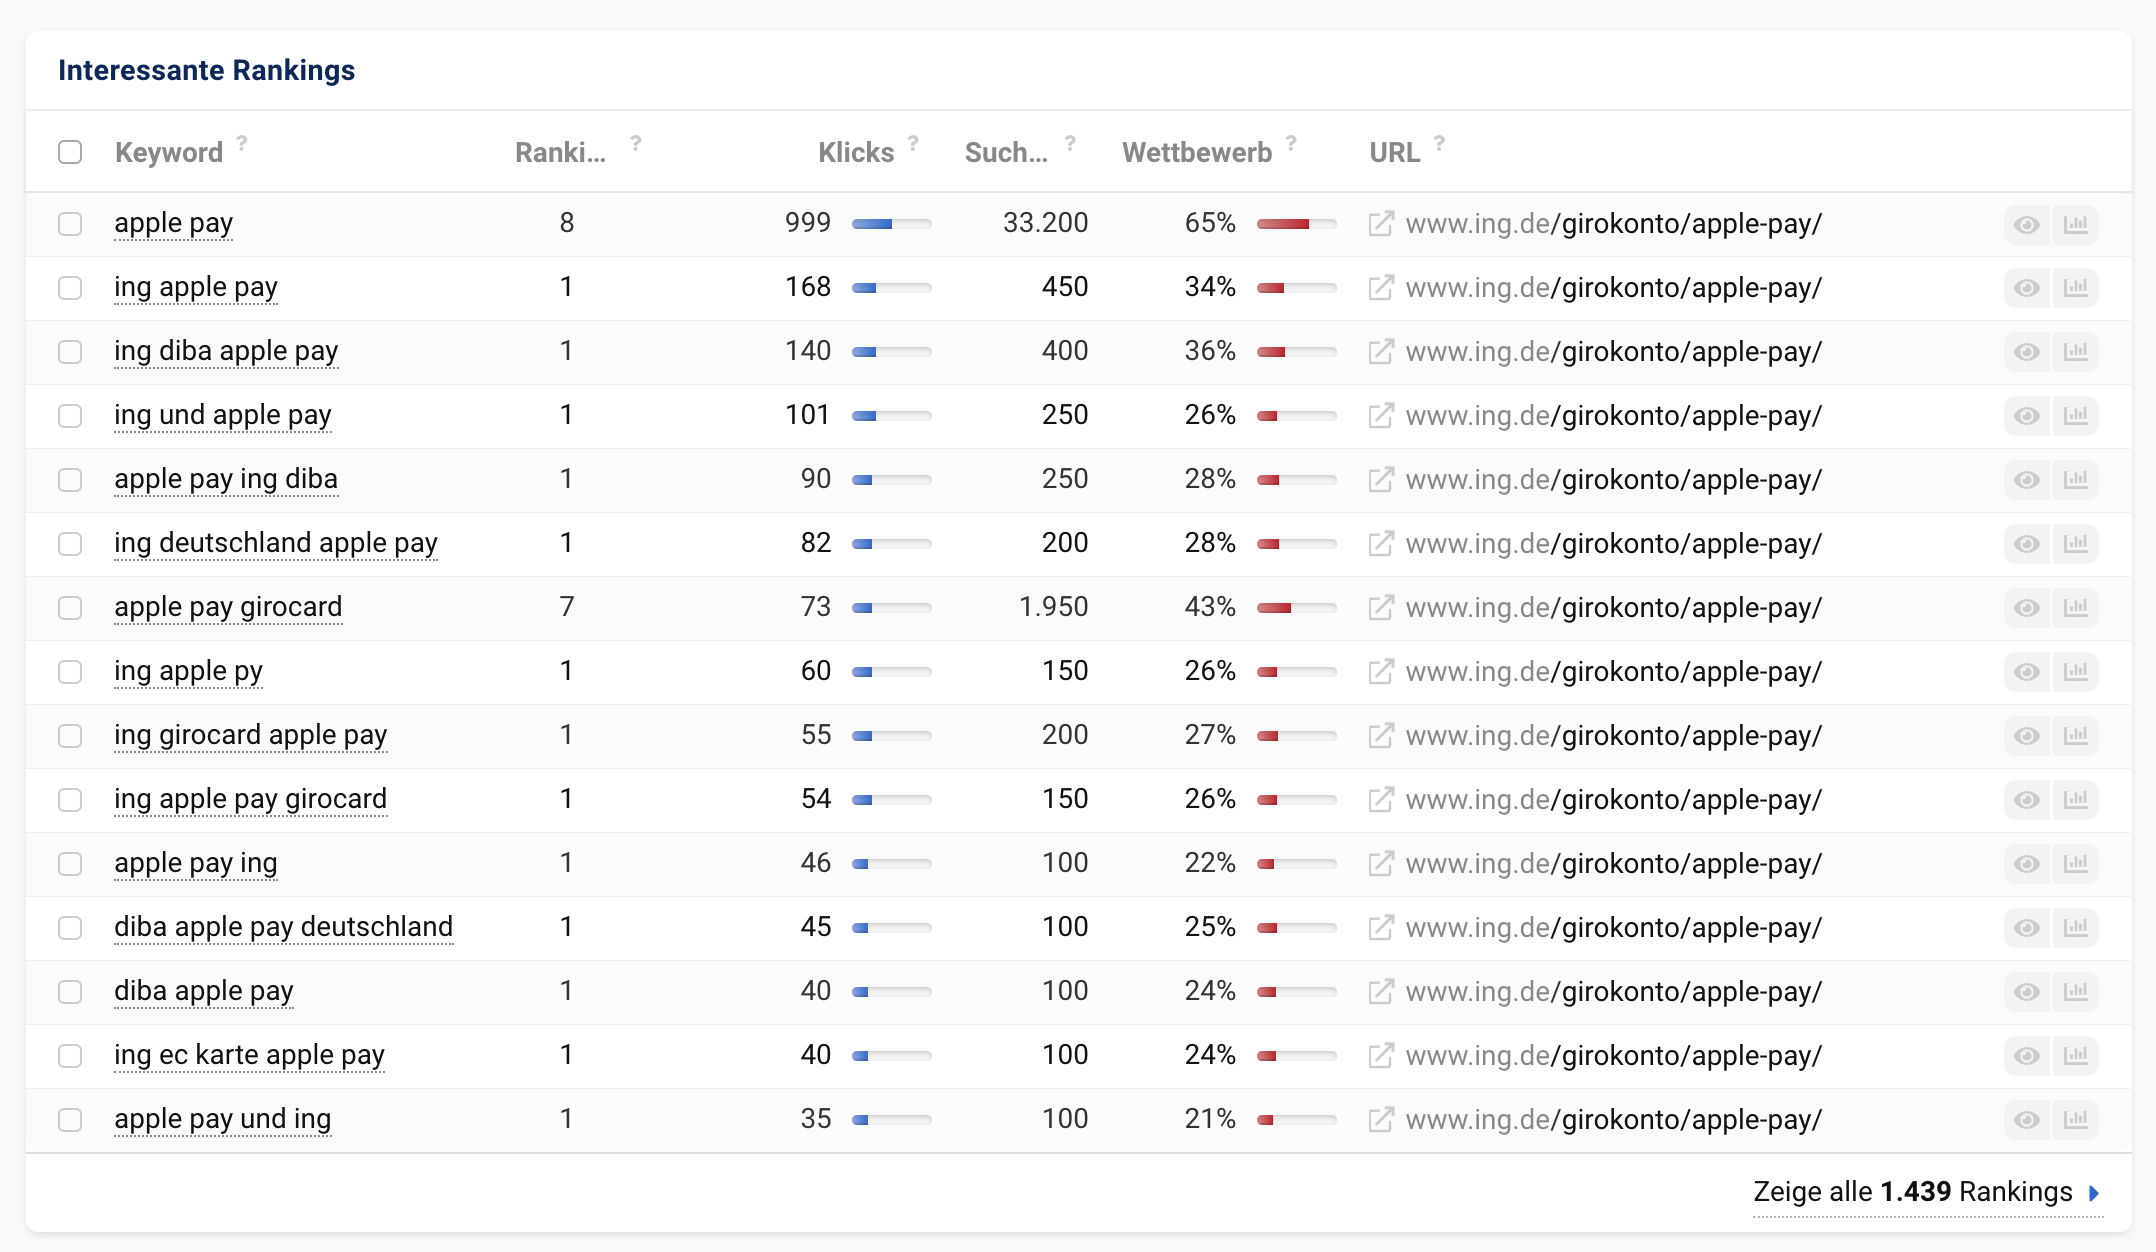Check the box for 'ing apple py' keyword
The height and width of the screenshot is (1252, 2156).
coord(70,672)
